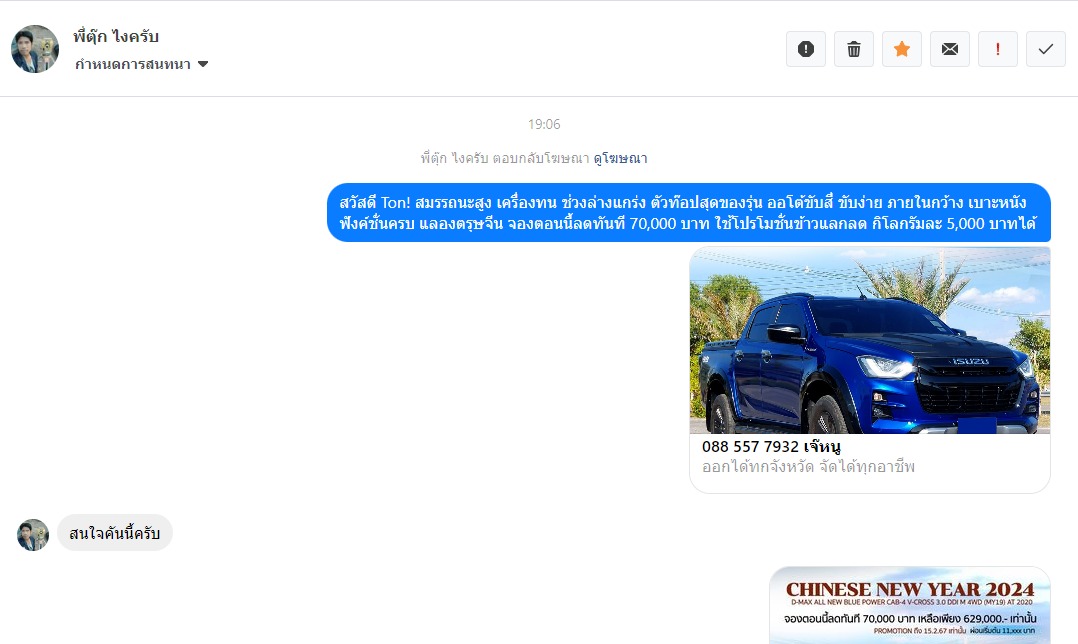The width and height of the screenshot is (1078, 644).
Task: Click the พี่ตุ๊ก ไงครับ ตอบกลับโฆษณา notice
Action: point(505,158)
